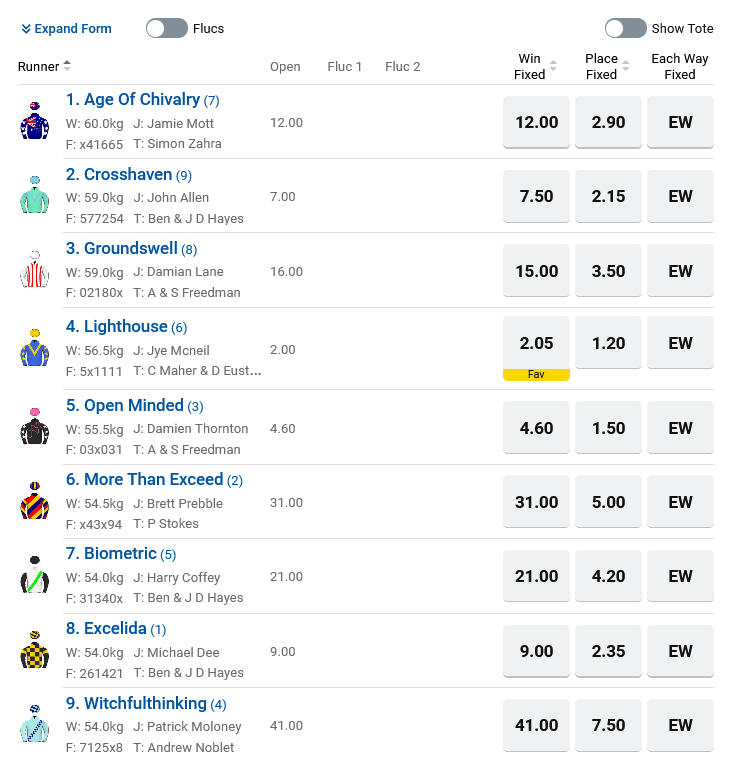Enable the Show Tote toggle

coord(625,29)
